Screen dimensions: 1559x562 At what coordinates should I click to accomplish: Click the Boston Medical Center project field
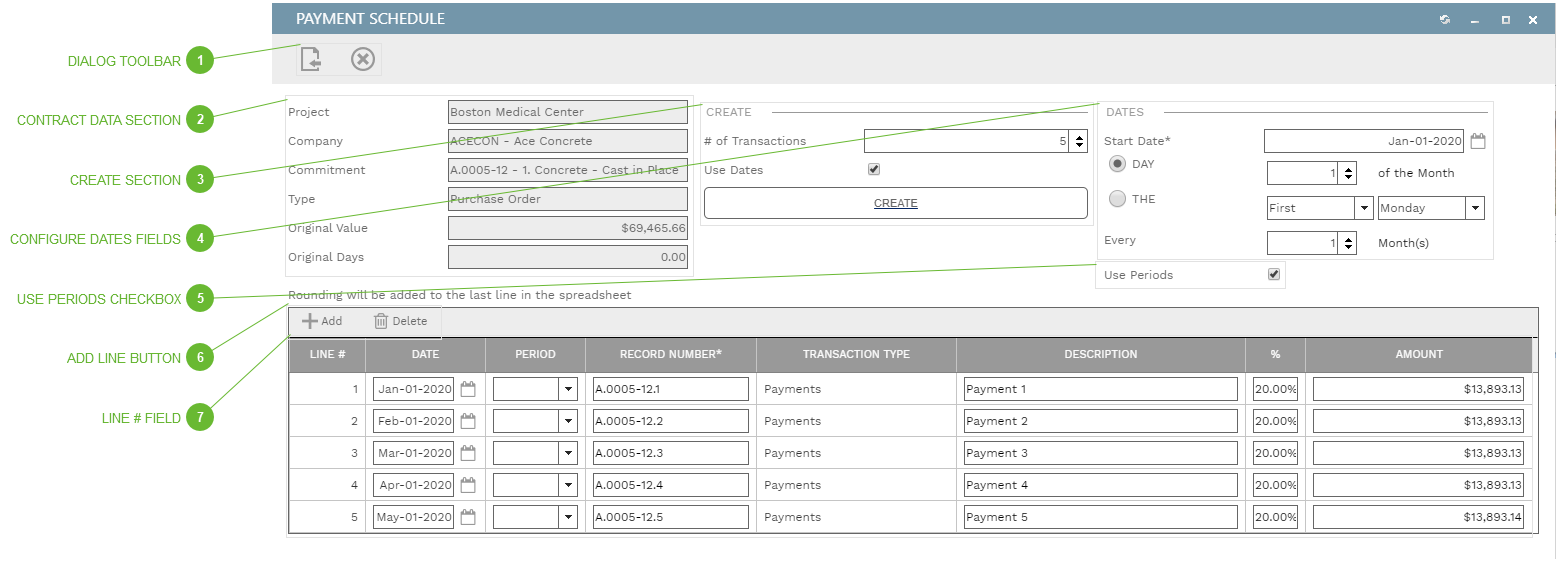tap(568, 112)
